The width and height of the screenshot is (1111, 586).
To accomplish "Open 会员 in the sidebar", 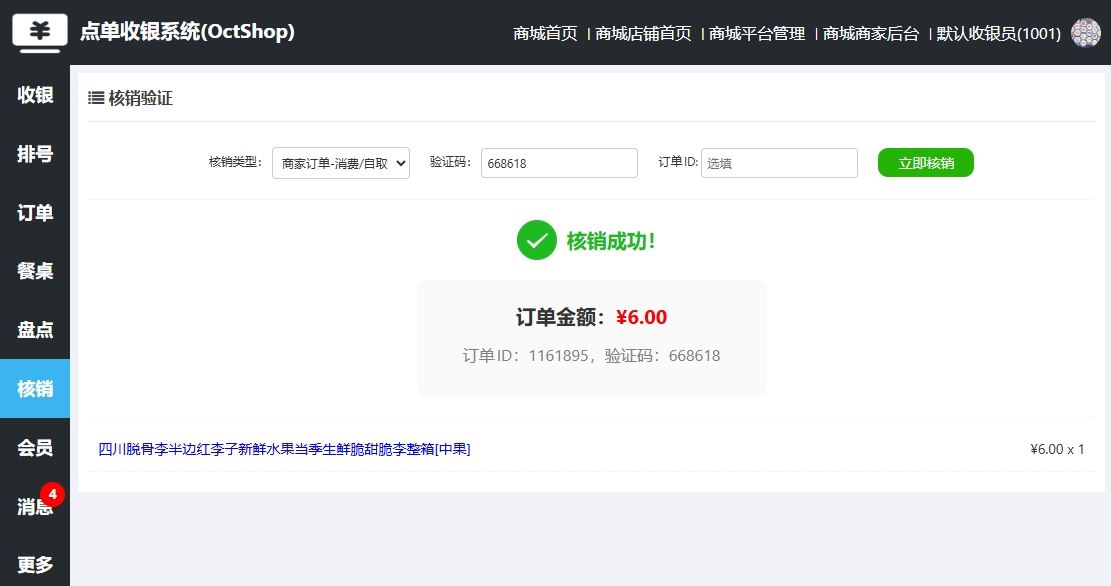I will click(x=35, y=447).
